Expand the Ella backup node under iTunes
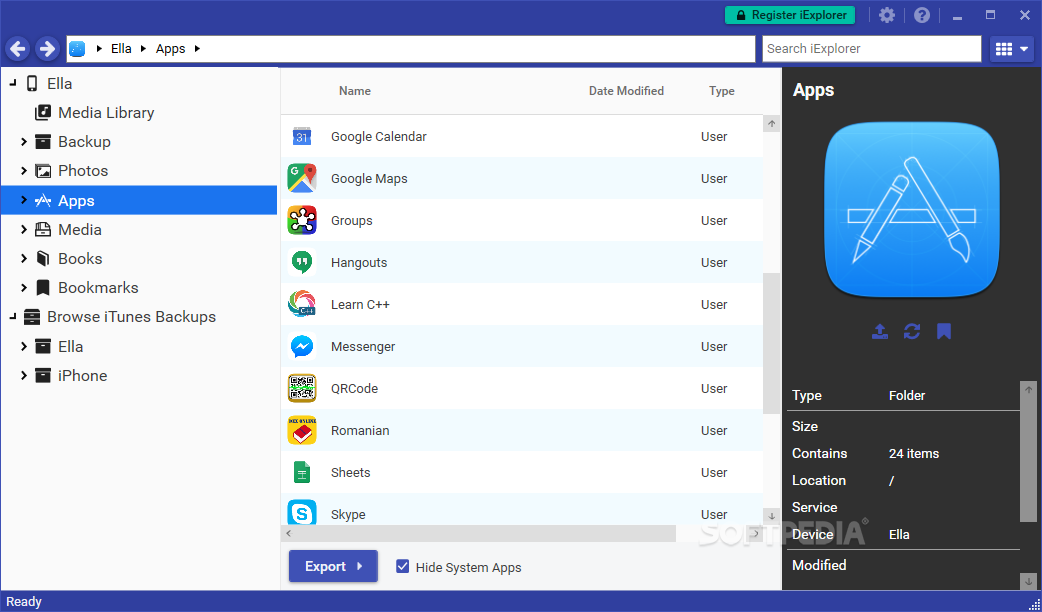 pyautogui.click(x=24, y=346)
